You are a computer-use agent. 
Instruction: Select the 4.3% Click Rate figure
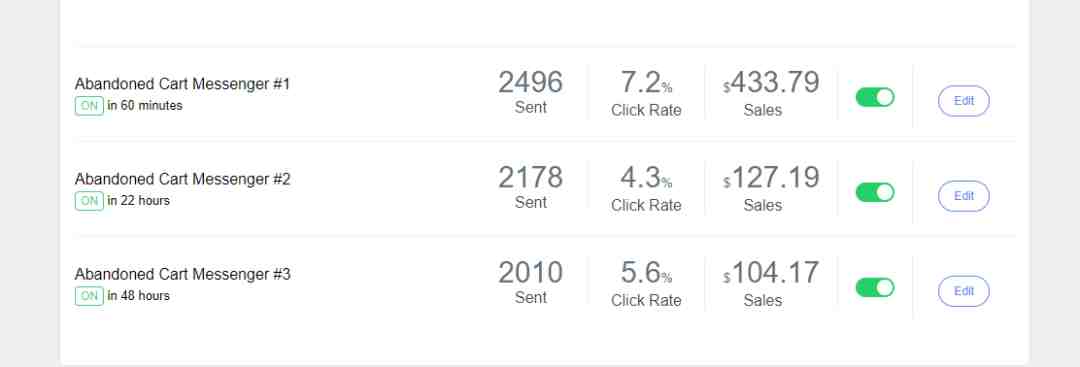646,178
